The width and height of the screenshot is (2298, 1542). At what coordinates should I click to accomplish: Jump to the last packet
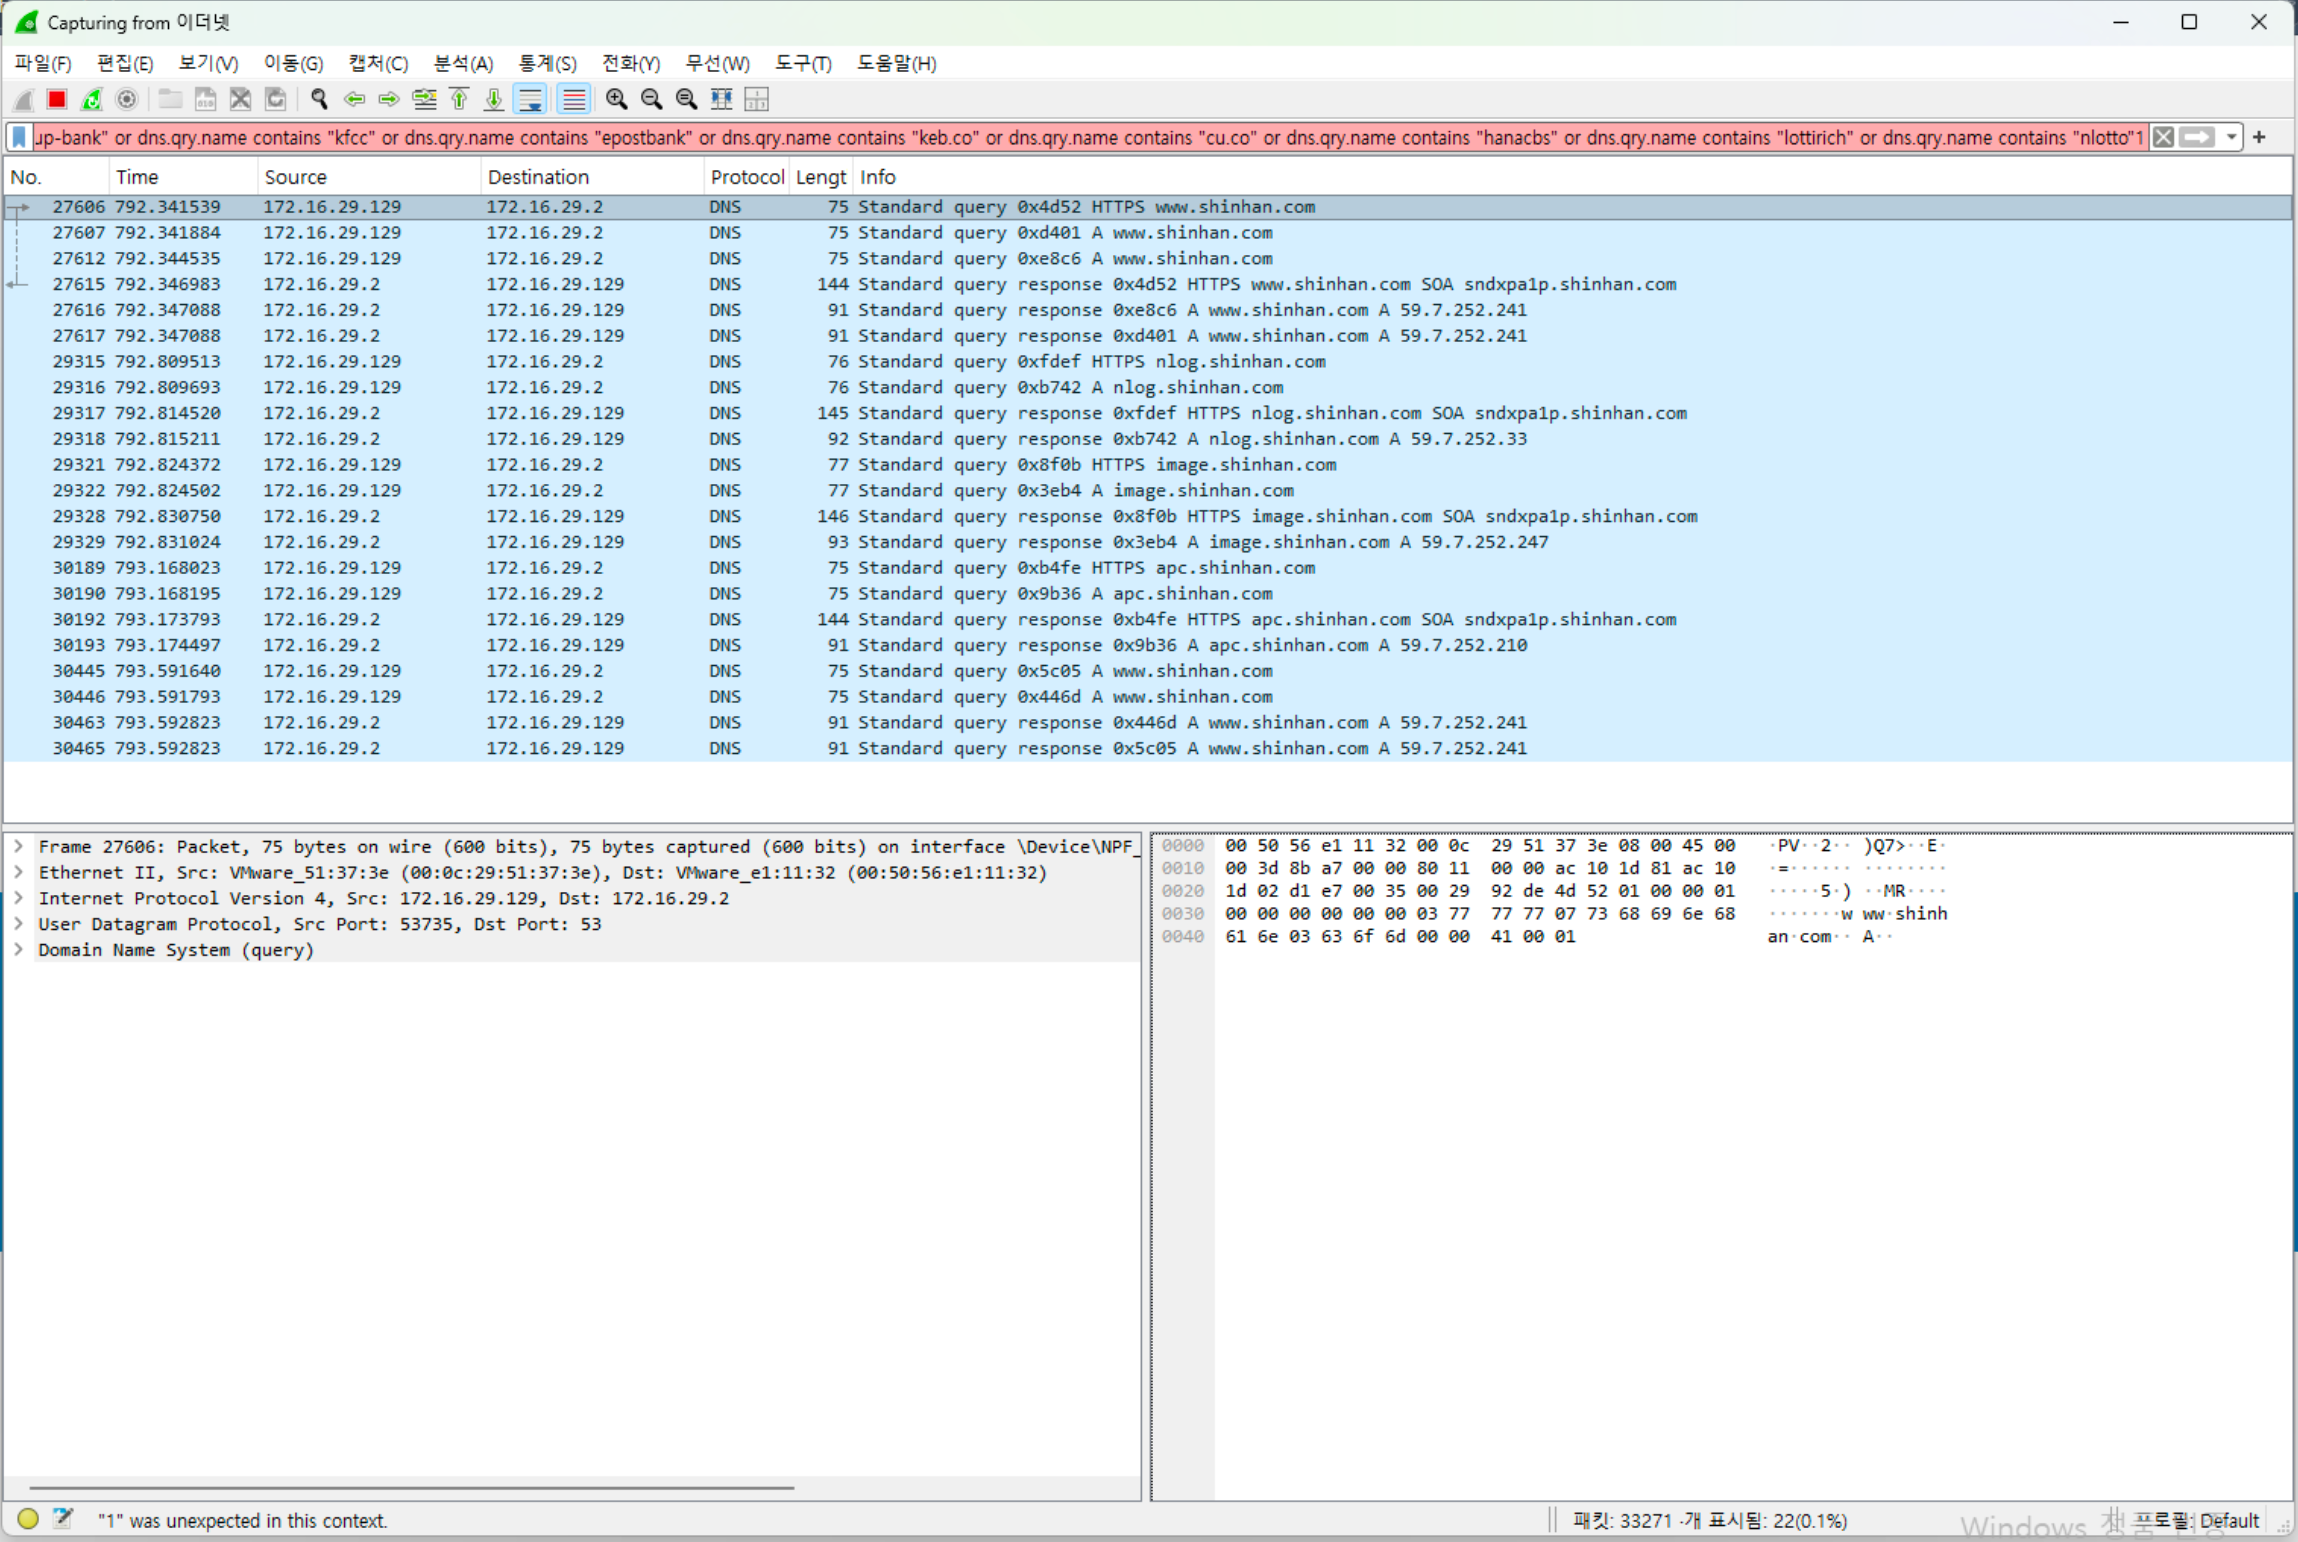coord(494,99)
